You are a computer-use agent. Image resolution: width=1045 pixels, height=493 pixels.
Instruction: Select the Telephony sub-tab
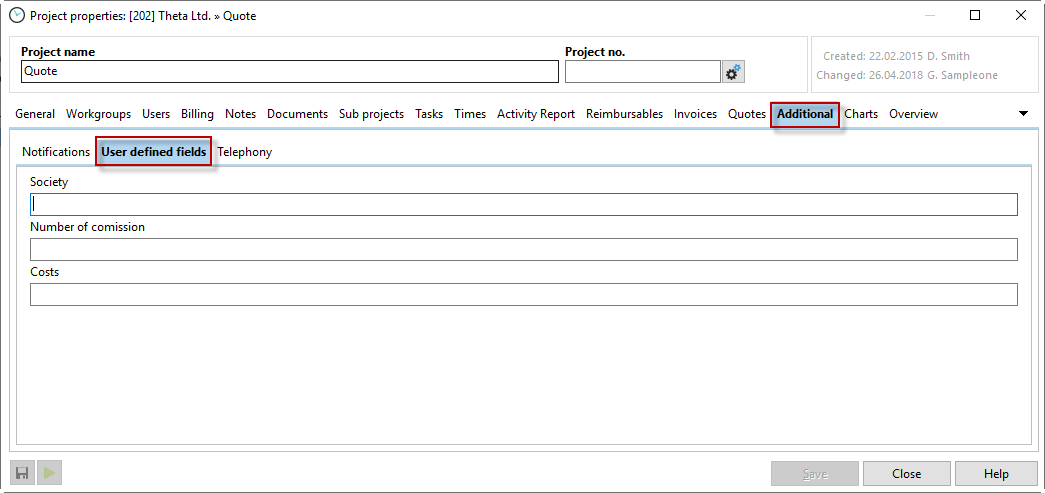(244, 152)
